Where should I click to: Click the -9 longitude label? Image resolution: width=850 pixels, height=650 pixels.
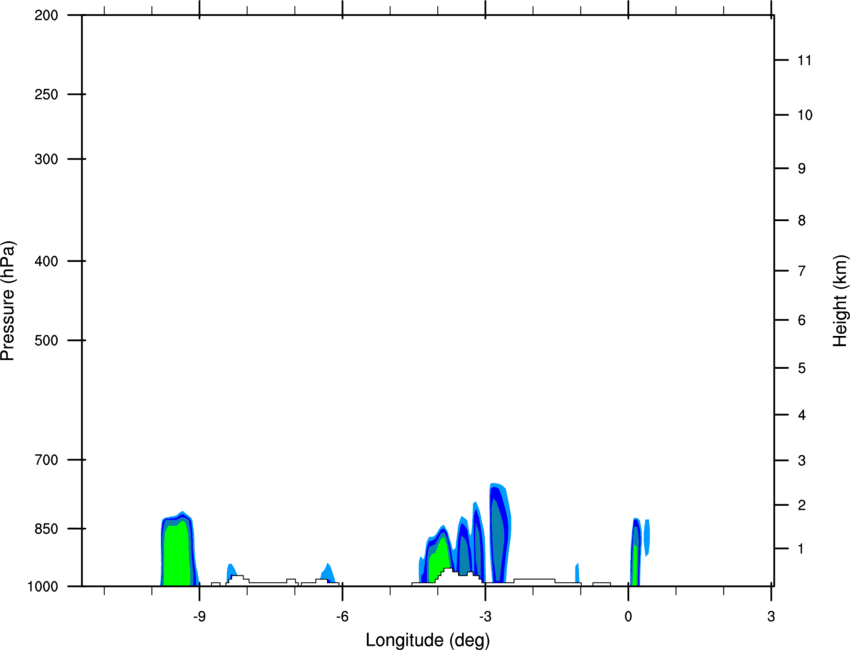[199, 617]
